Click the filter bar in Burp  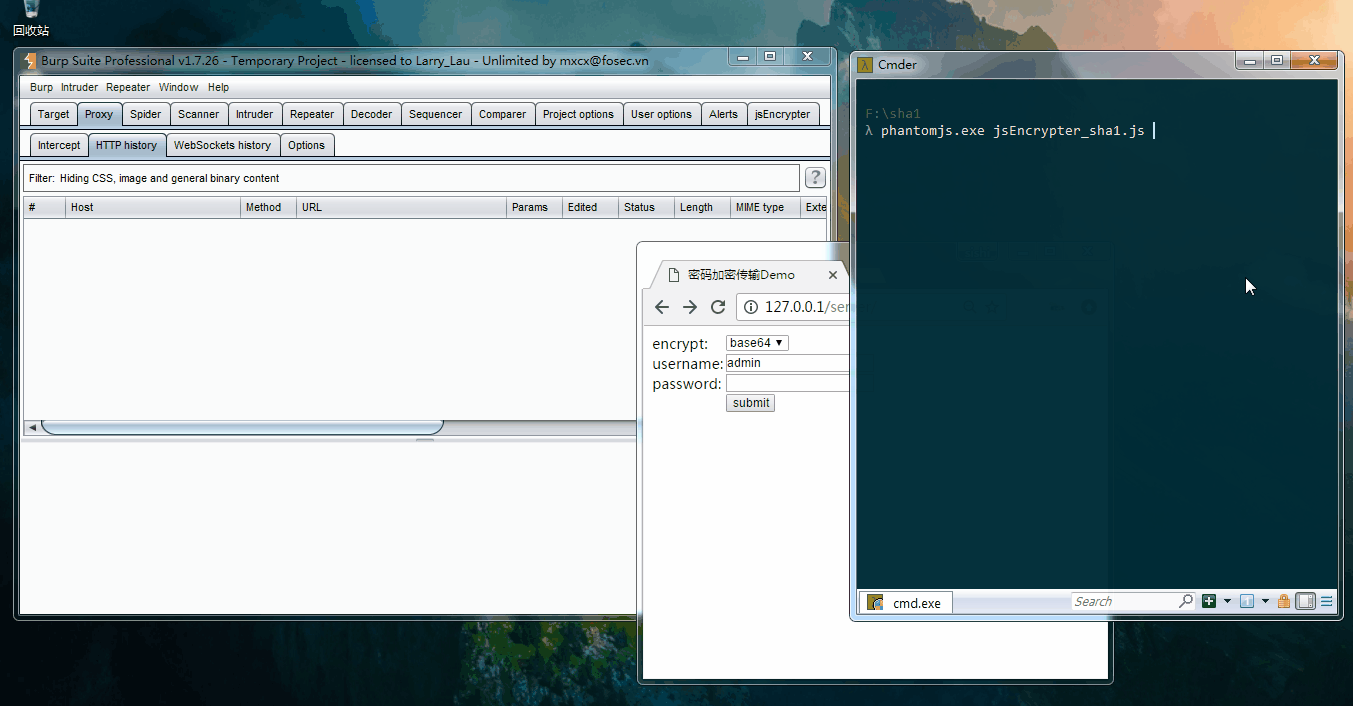click(411, 178)
